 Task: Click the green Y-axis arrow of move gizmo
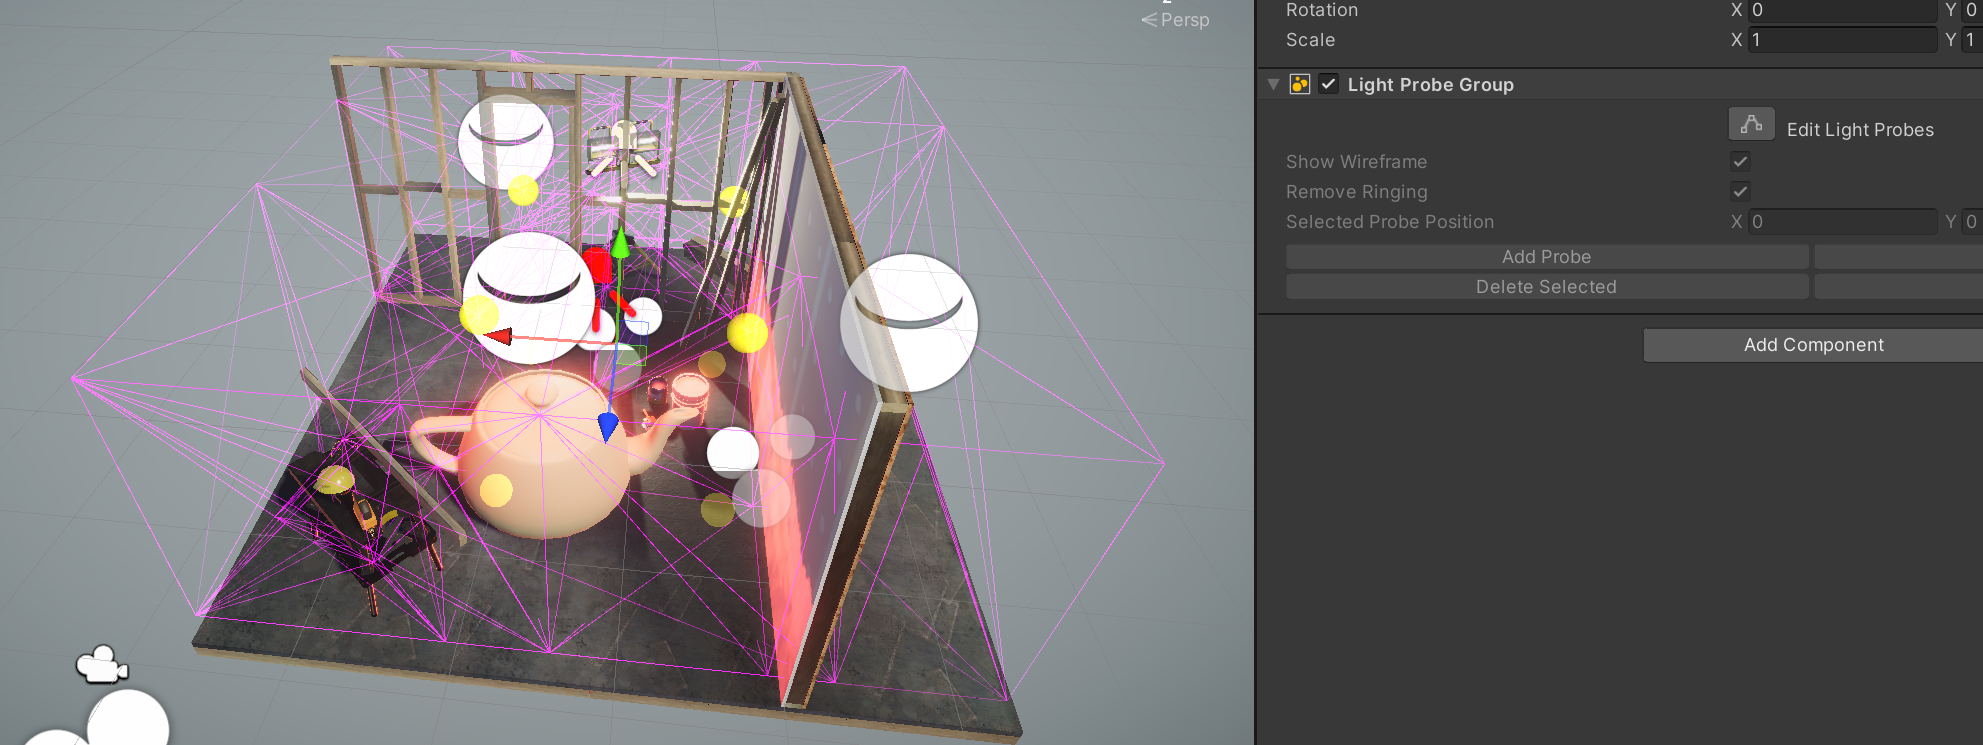(620, 243)
